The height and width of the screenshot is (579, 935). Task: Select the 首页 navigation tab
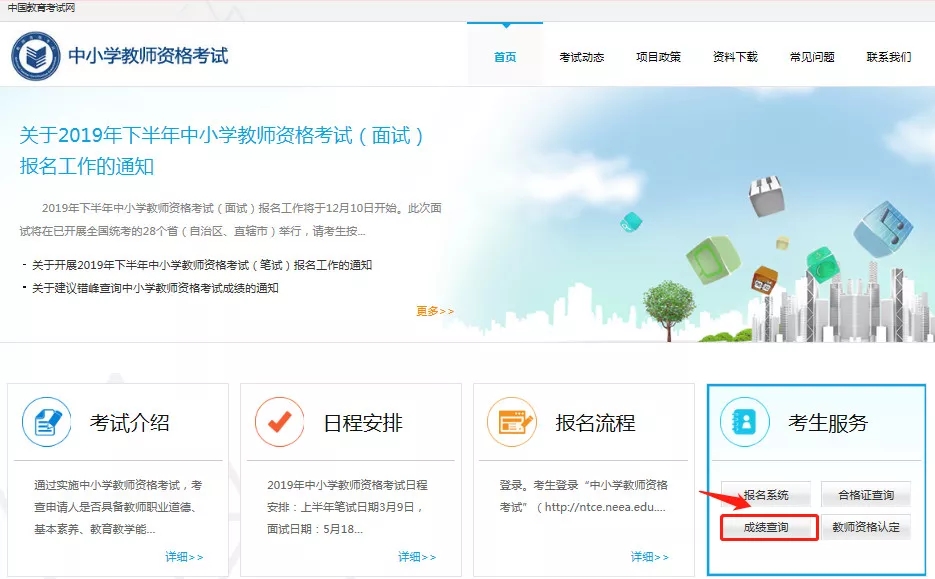(504, 57)
